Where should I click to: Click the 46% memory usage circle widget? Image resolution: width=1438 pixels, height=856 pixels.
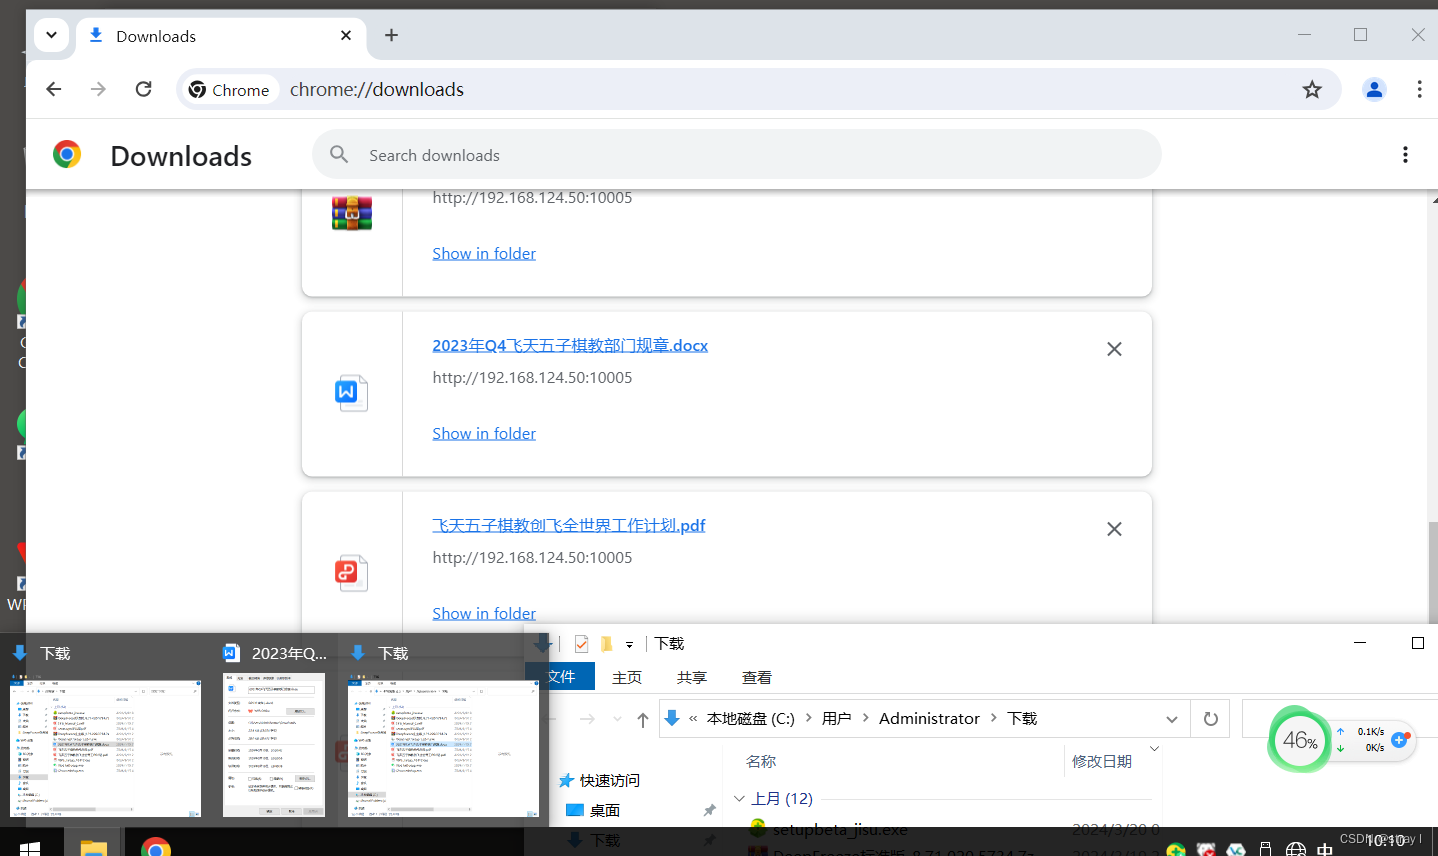[x=1300, y=740]
